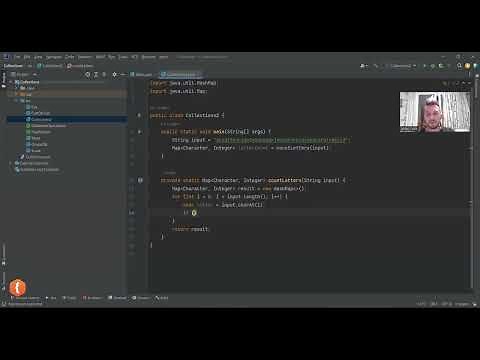Open the File menu
The height and width of the screenshot is (360, 480).
pyautogui.click(x=17, y=57)
